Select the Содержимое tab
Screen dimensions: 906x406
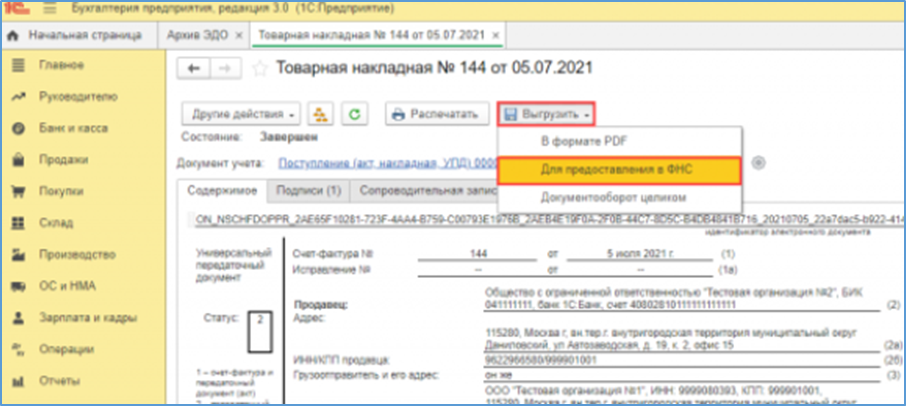pos(222,191)
